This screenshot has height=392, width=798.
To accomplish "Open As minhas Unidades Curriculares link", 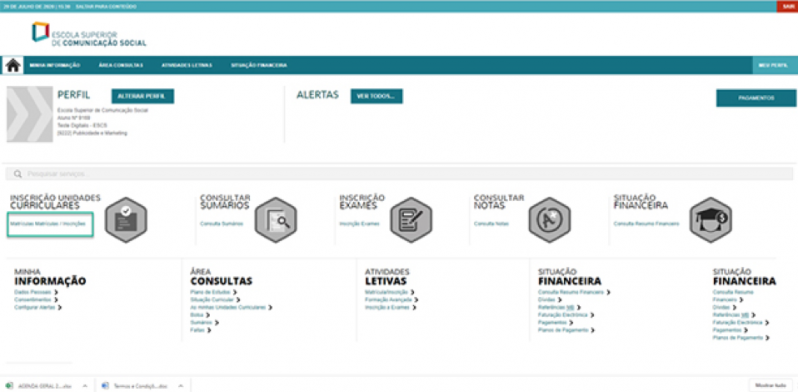I will tap(228, 307).
